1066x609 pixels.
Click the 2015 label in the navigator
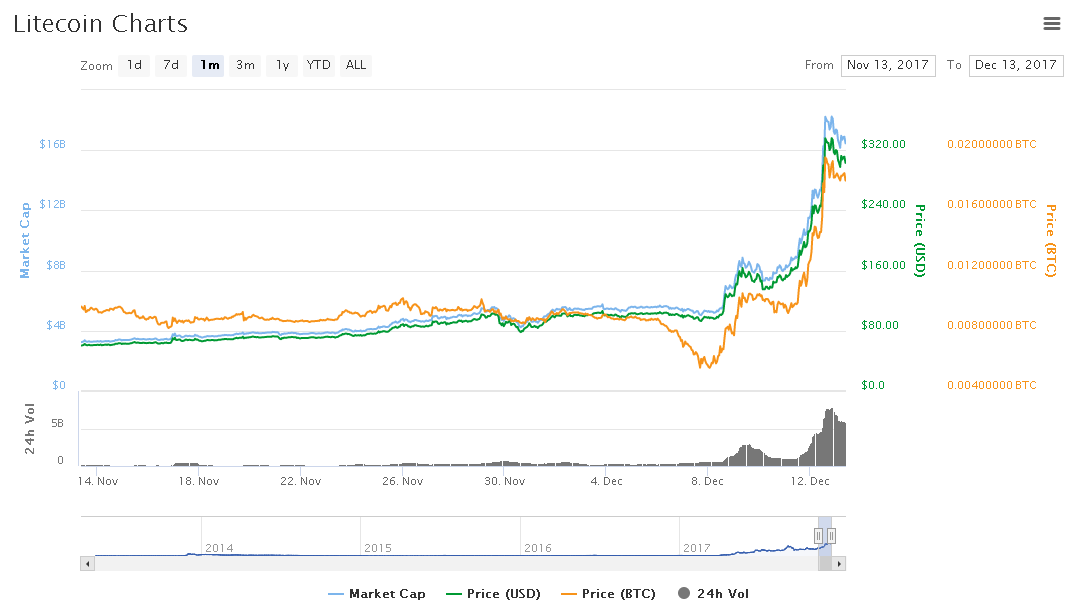(378, 548)
